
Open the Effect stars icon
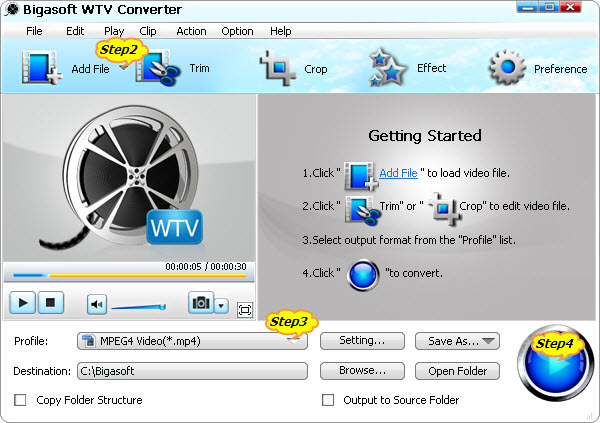point(387,67)
